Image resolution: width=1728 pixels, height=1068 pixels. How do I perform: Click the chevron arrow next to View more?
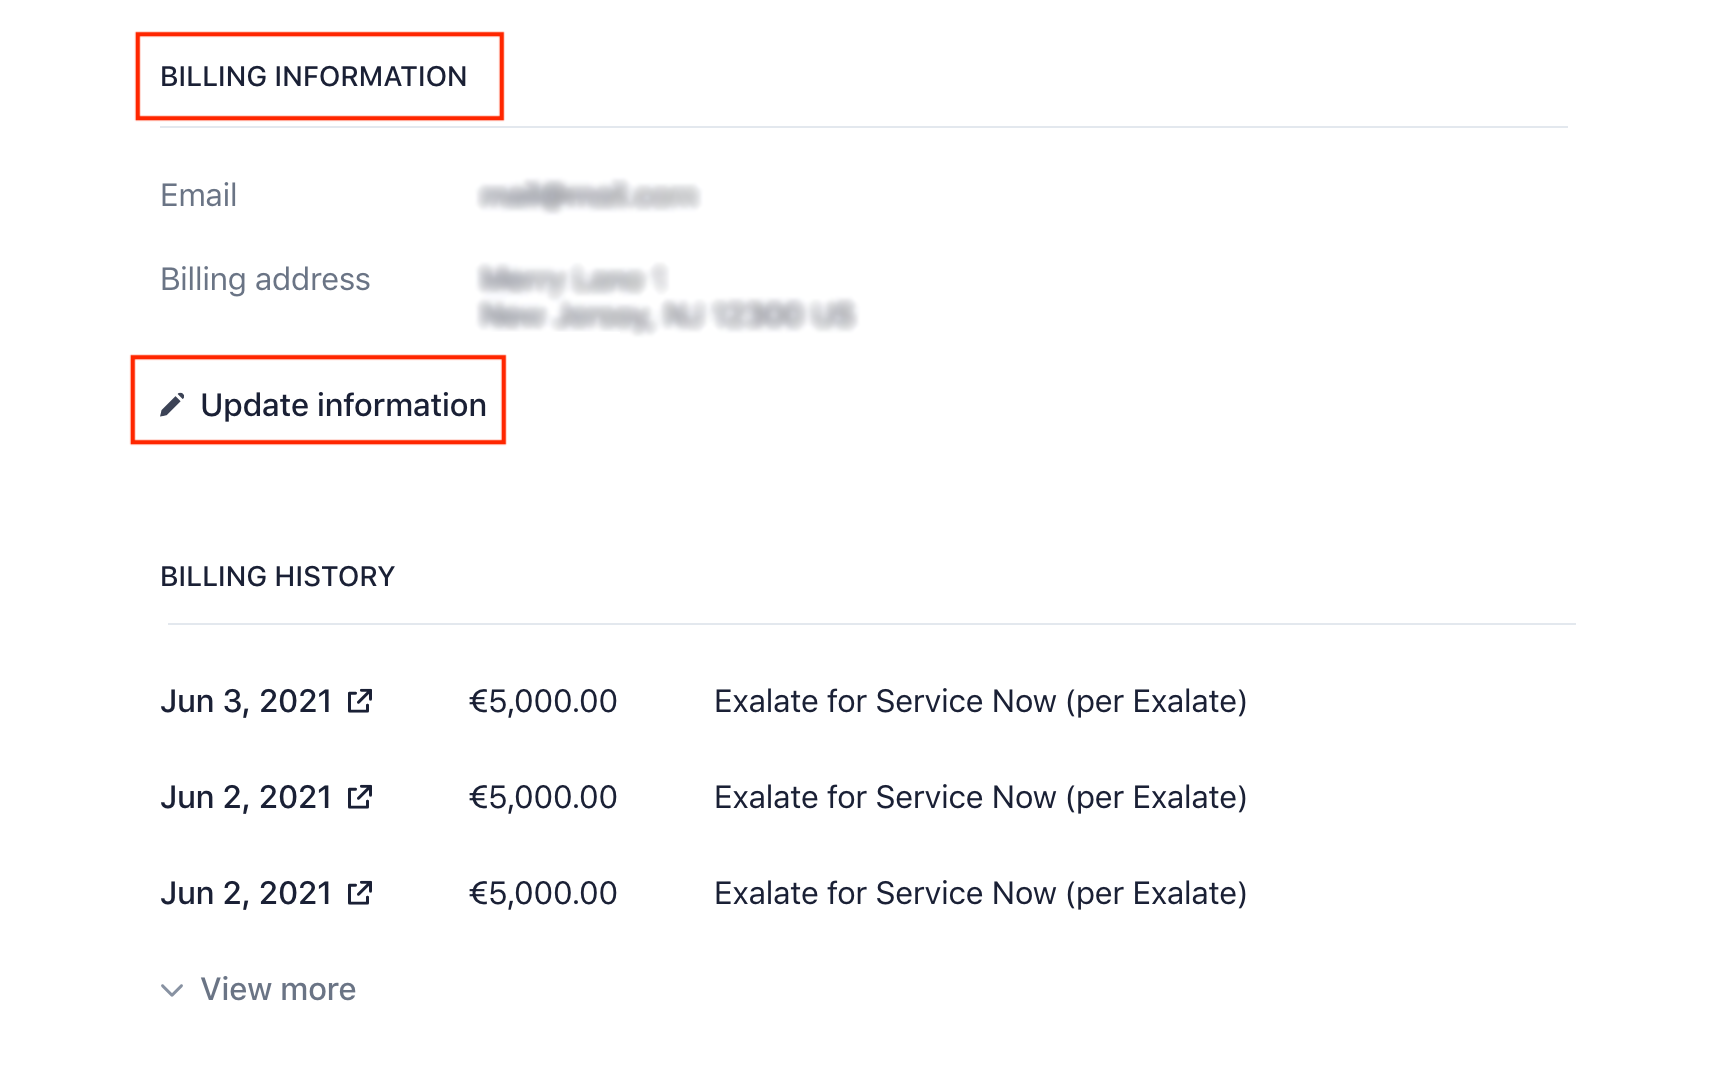click(172, 990)
